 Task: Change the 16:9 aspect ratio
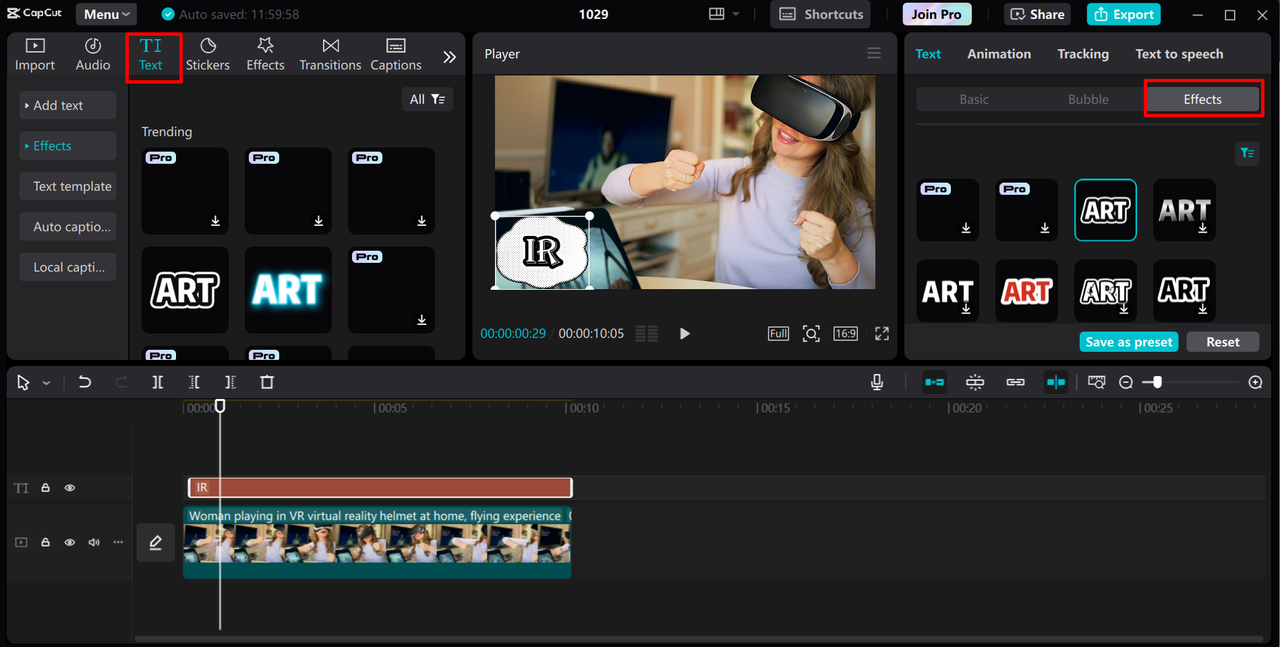[846, 334]
